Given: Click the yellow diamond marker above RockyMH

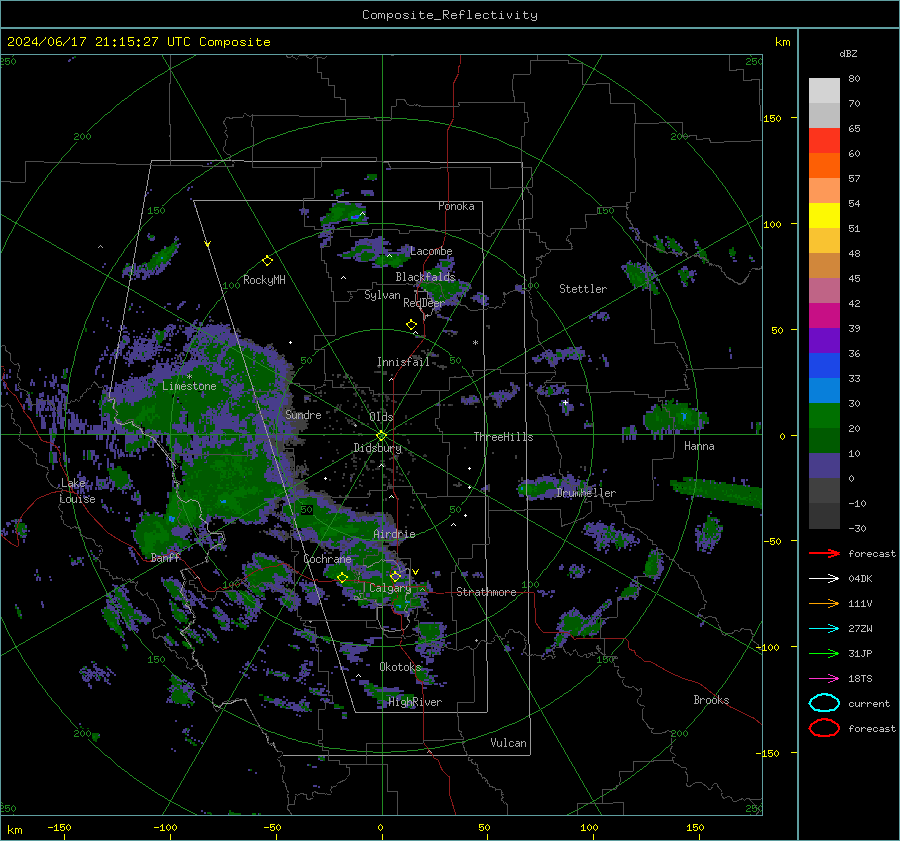Looking at the screenshot, I should click(267, 261).
